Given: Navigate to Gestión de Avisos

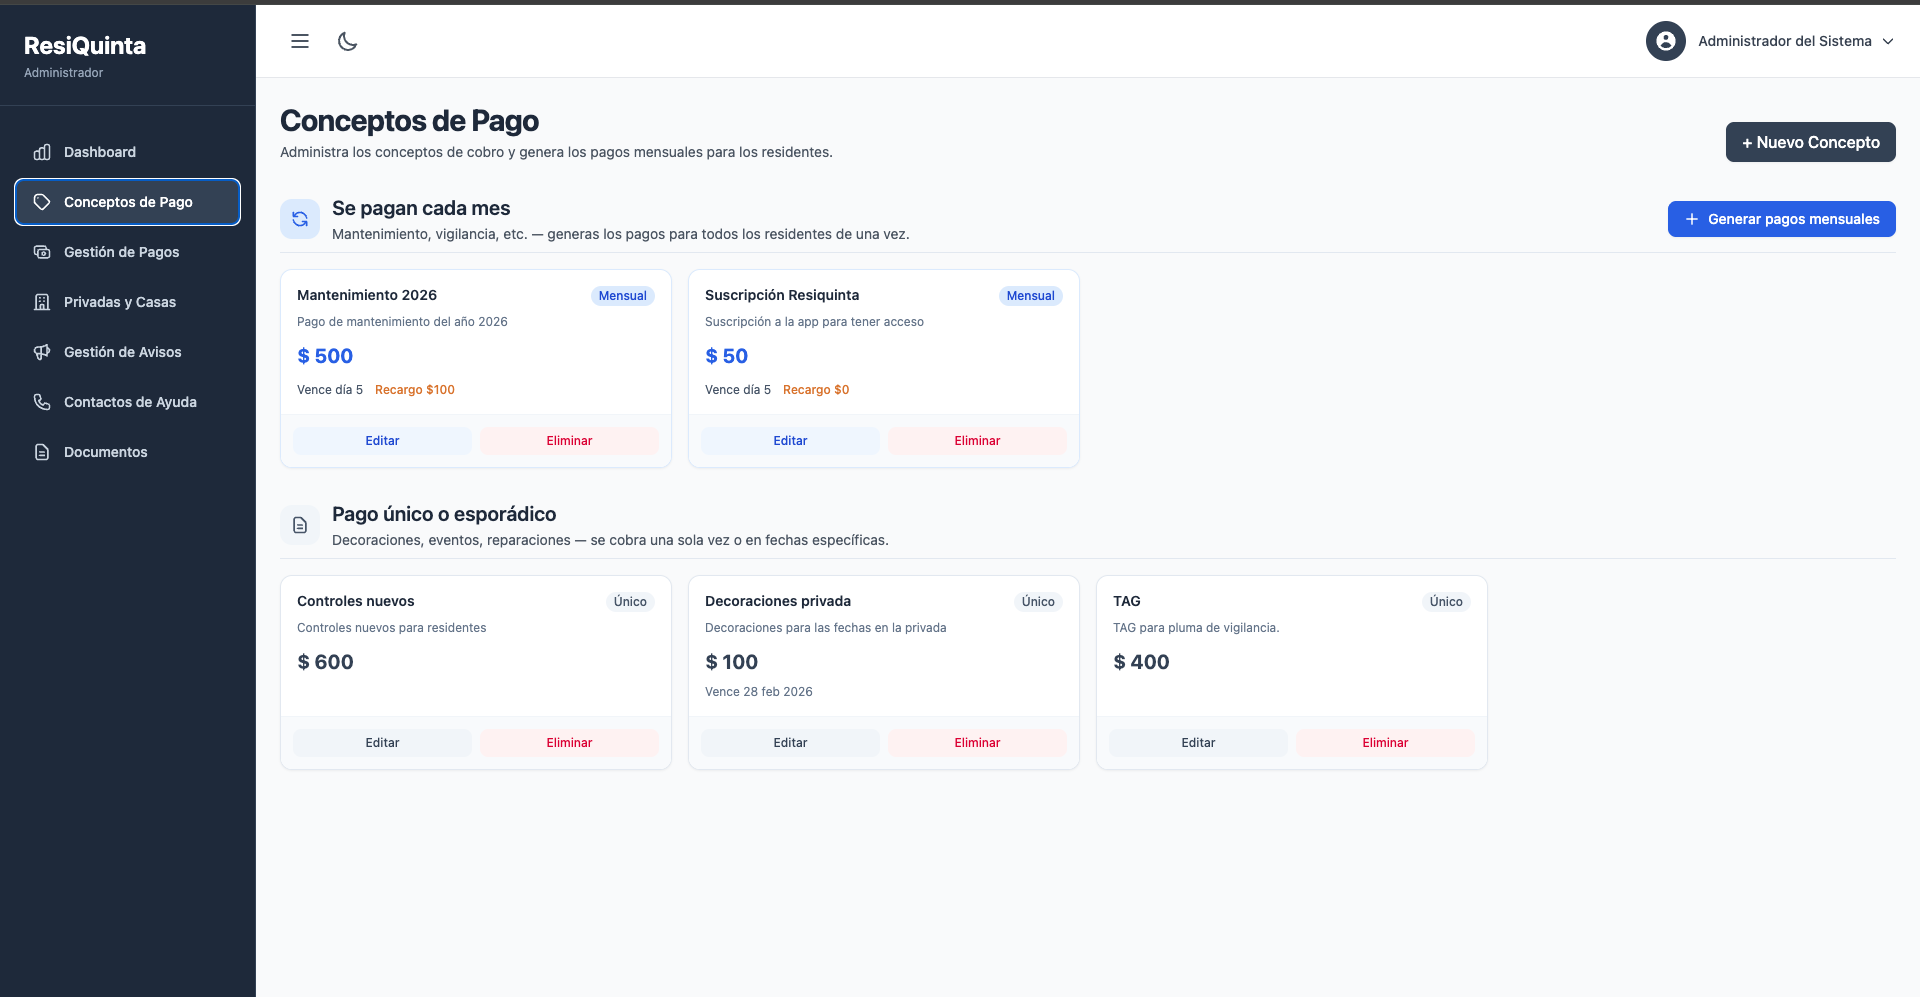Looking at the screenshot, I should (127, 352).
